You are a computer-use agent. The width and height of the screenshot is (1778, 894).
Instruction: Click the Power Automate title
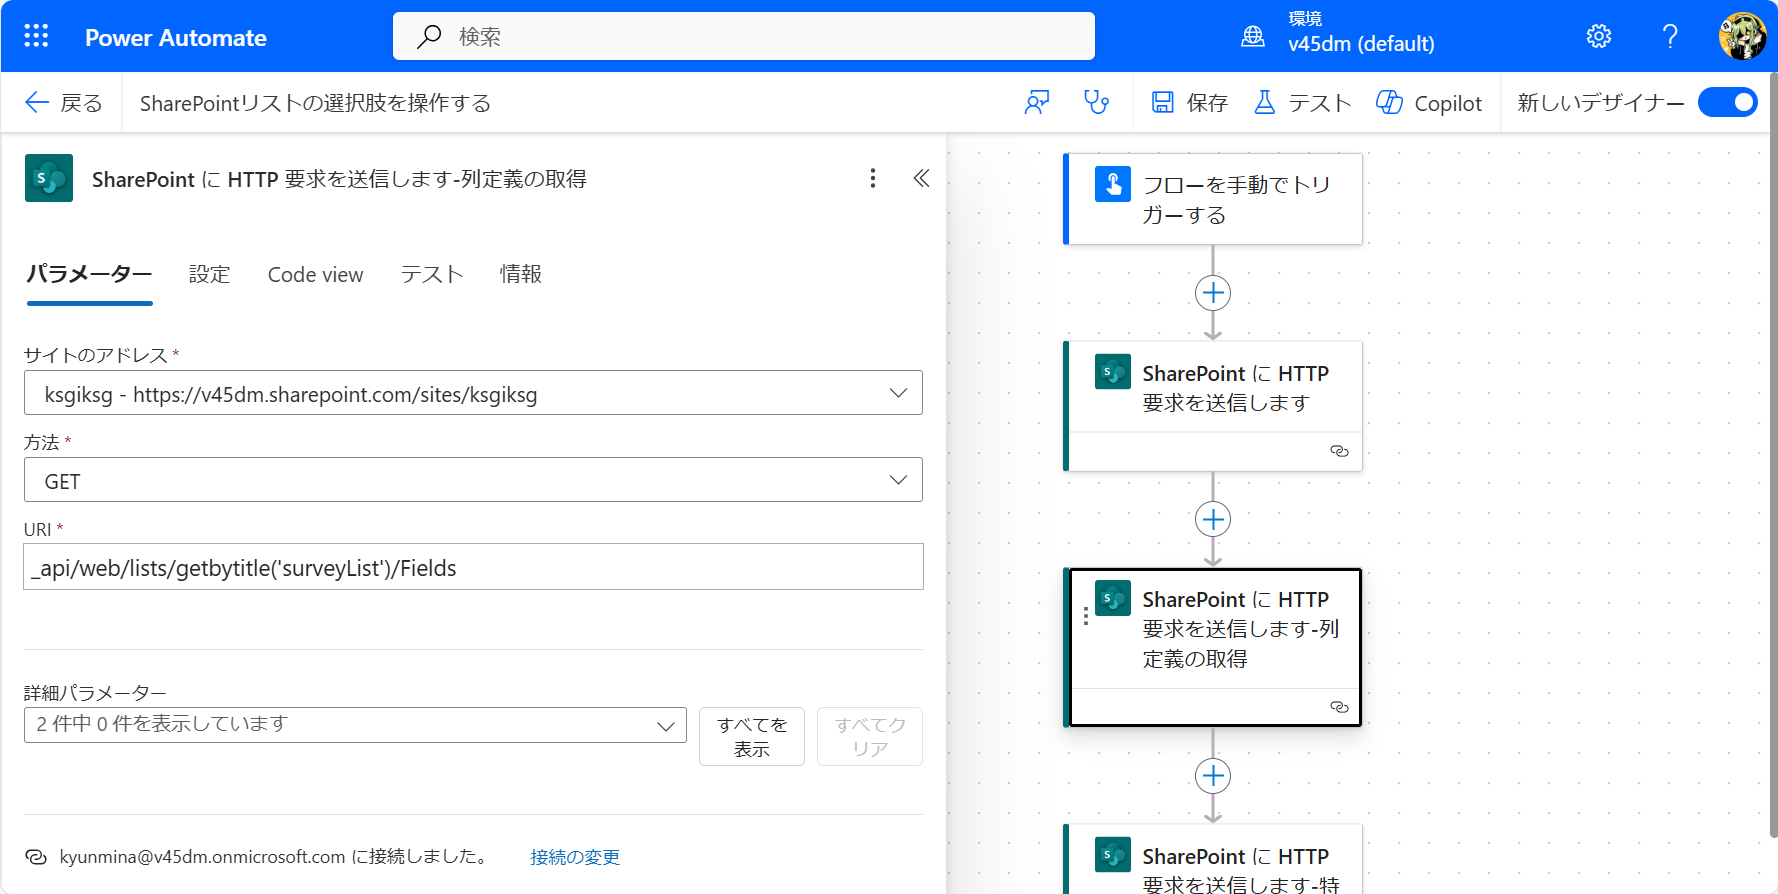(176, 38)
